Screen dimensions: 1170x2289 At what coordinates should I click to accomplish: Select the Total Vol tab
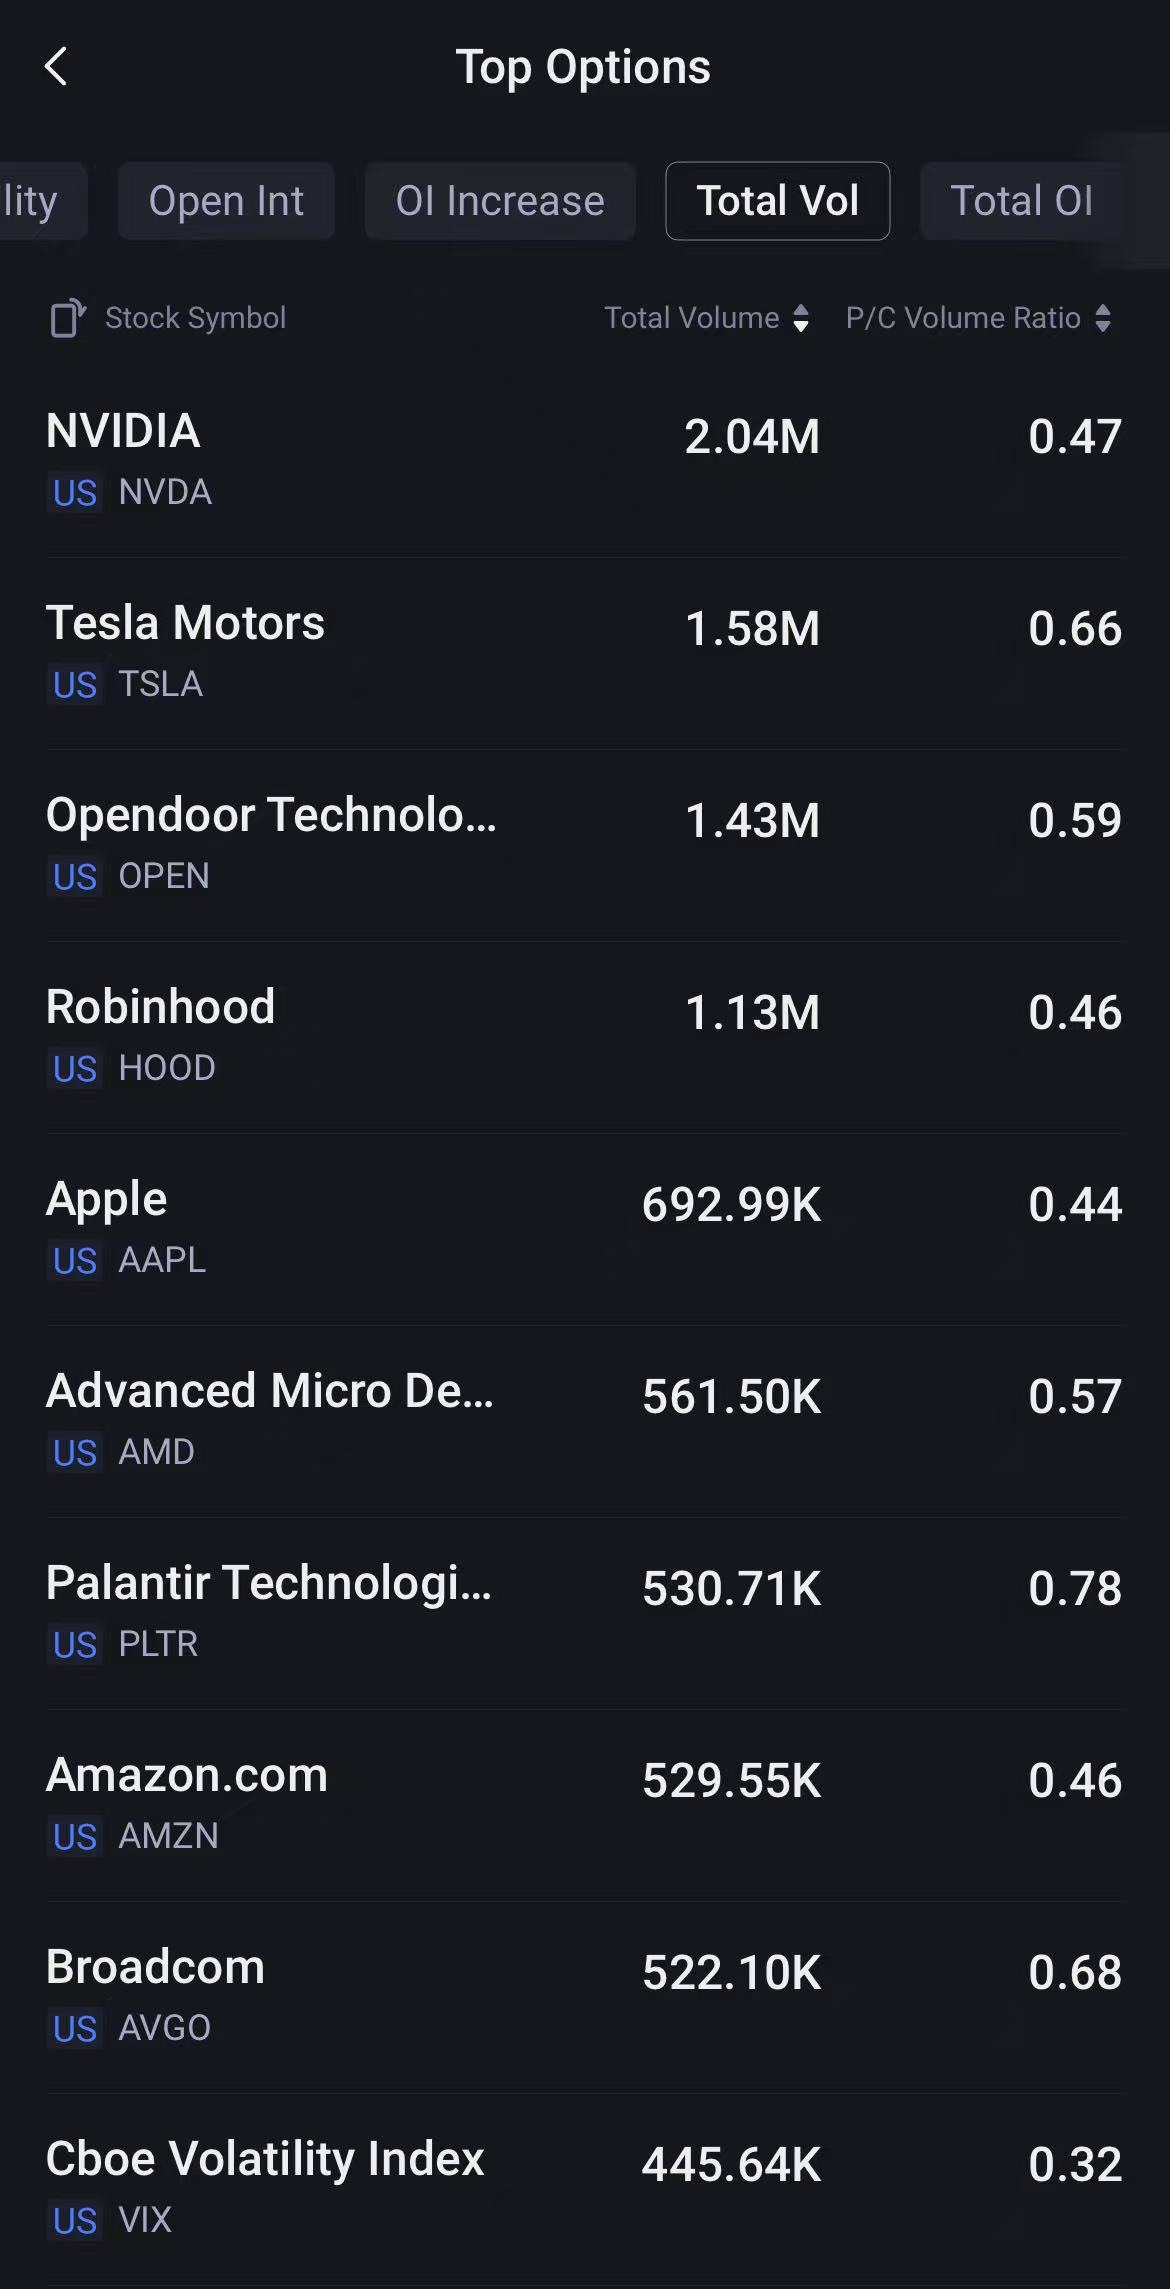tap(777, 201)
